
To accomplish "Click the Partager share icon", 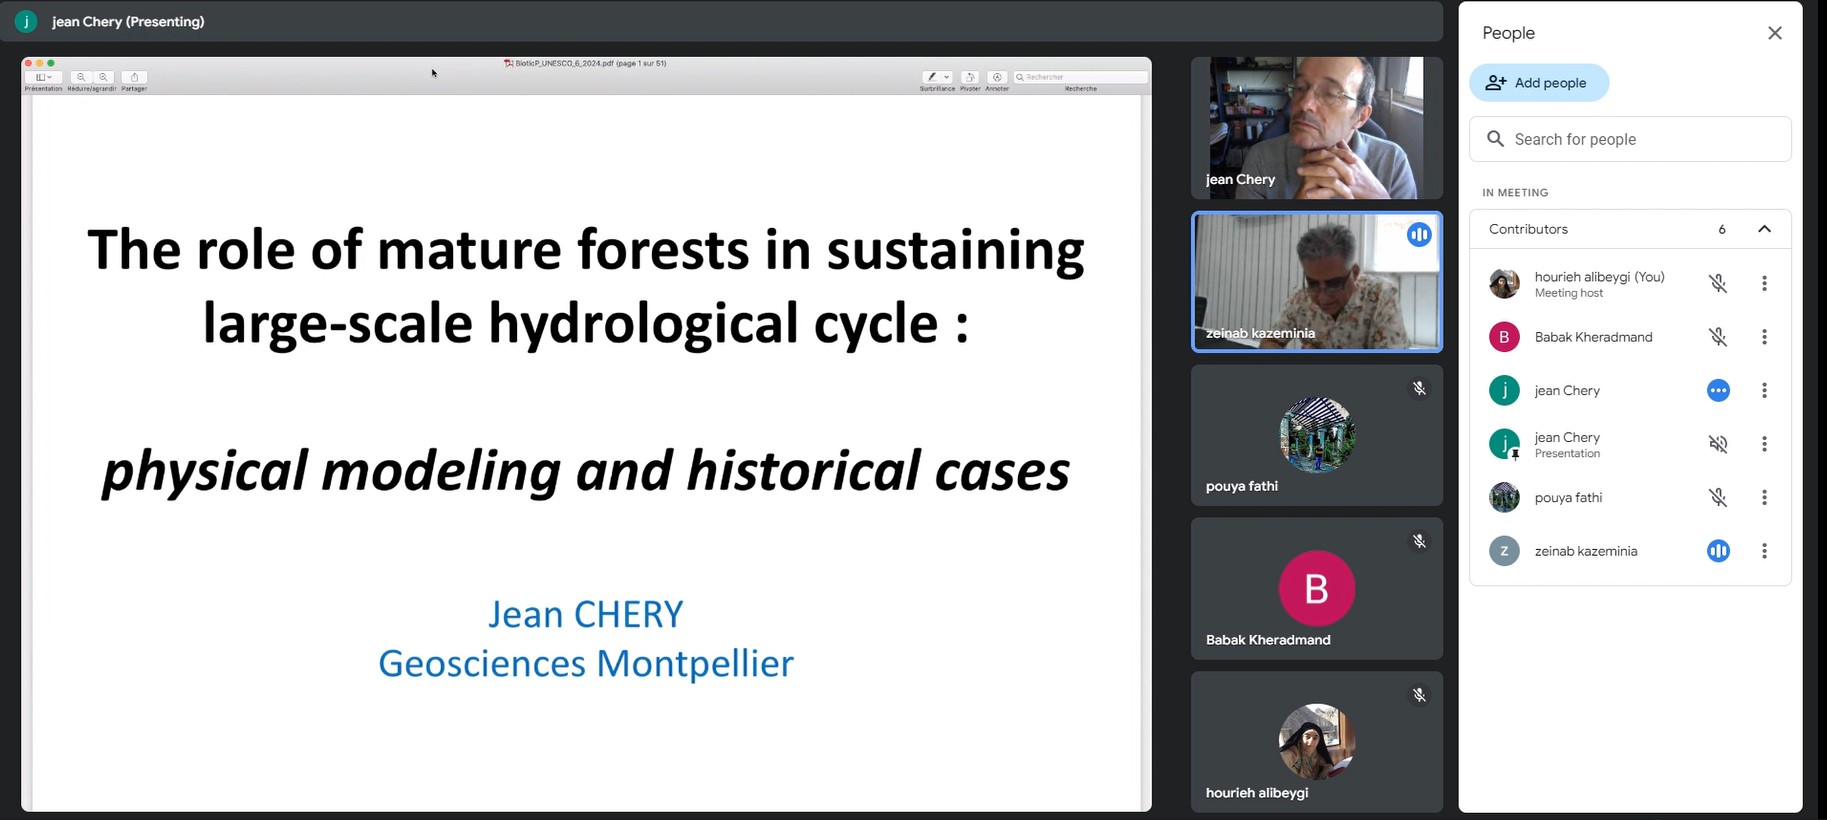I will 134,77.
